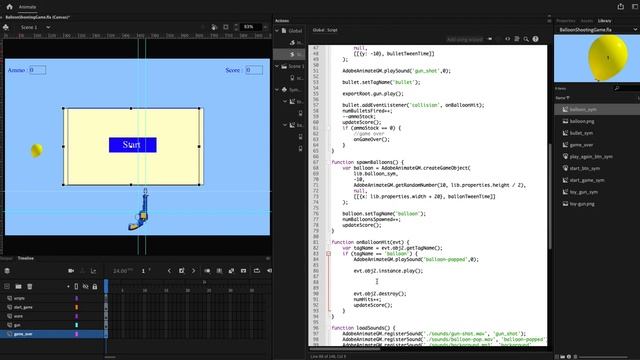Click the create tween icon in timeline

[231, 271]
